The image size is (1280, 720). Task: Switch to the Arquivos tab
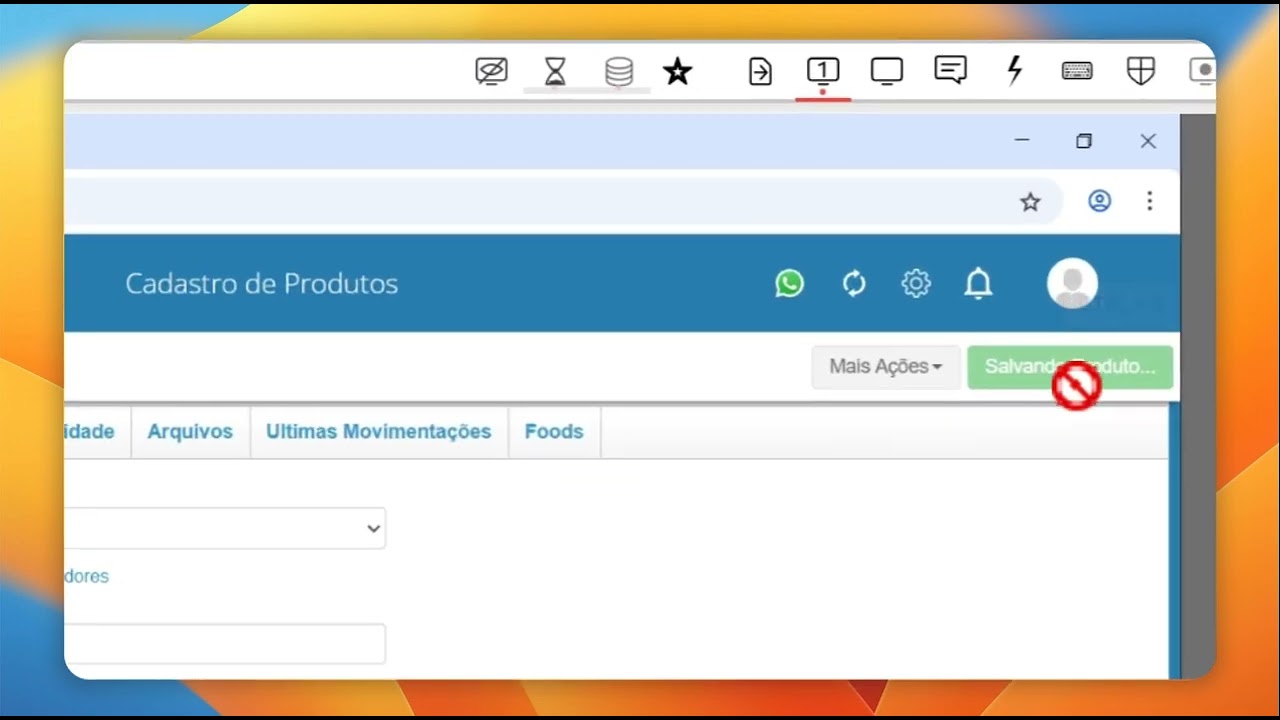click(x=190, y=432)
